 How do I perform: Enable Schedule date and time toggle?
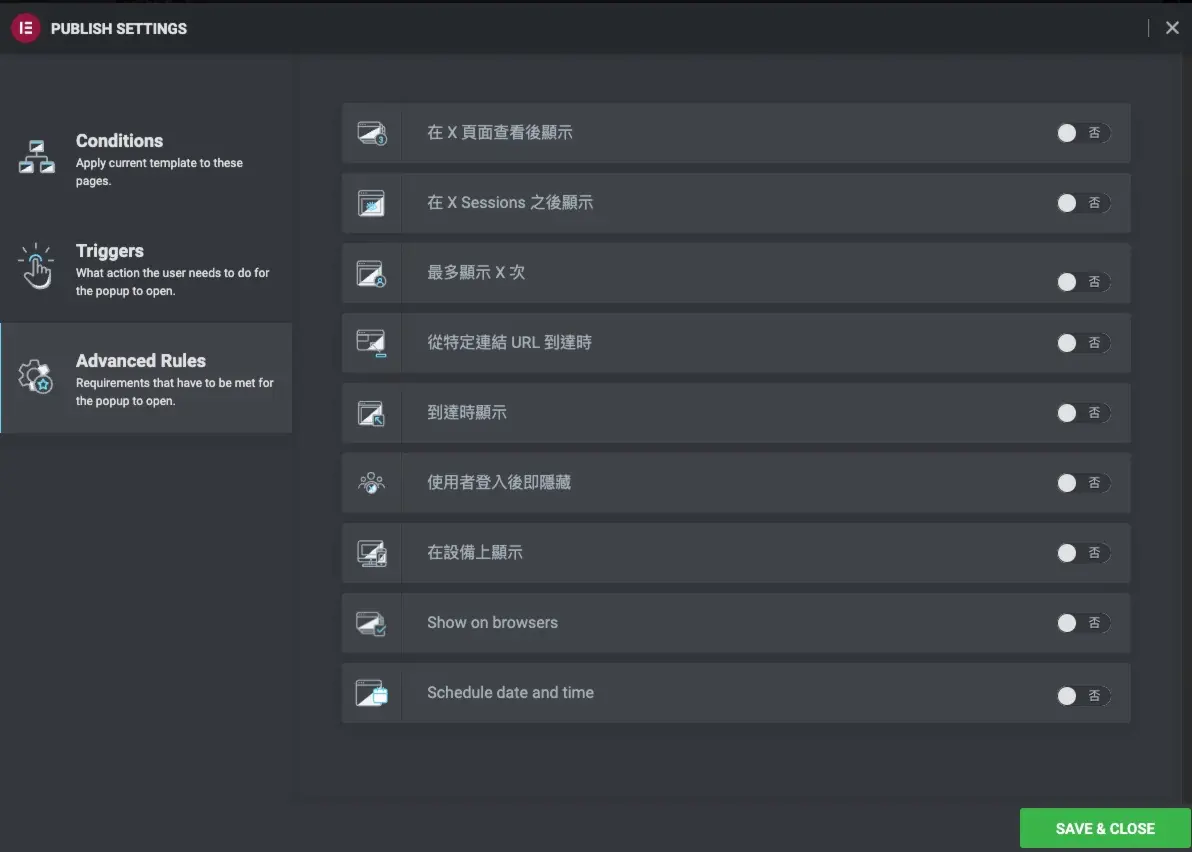pyautogui.click(x=1083, y=695)
